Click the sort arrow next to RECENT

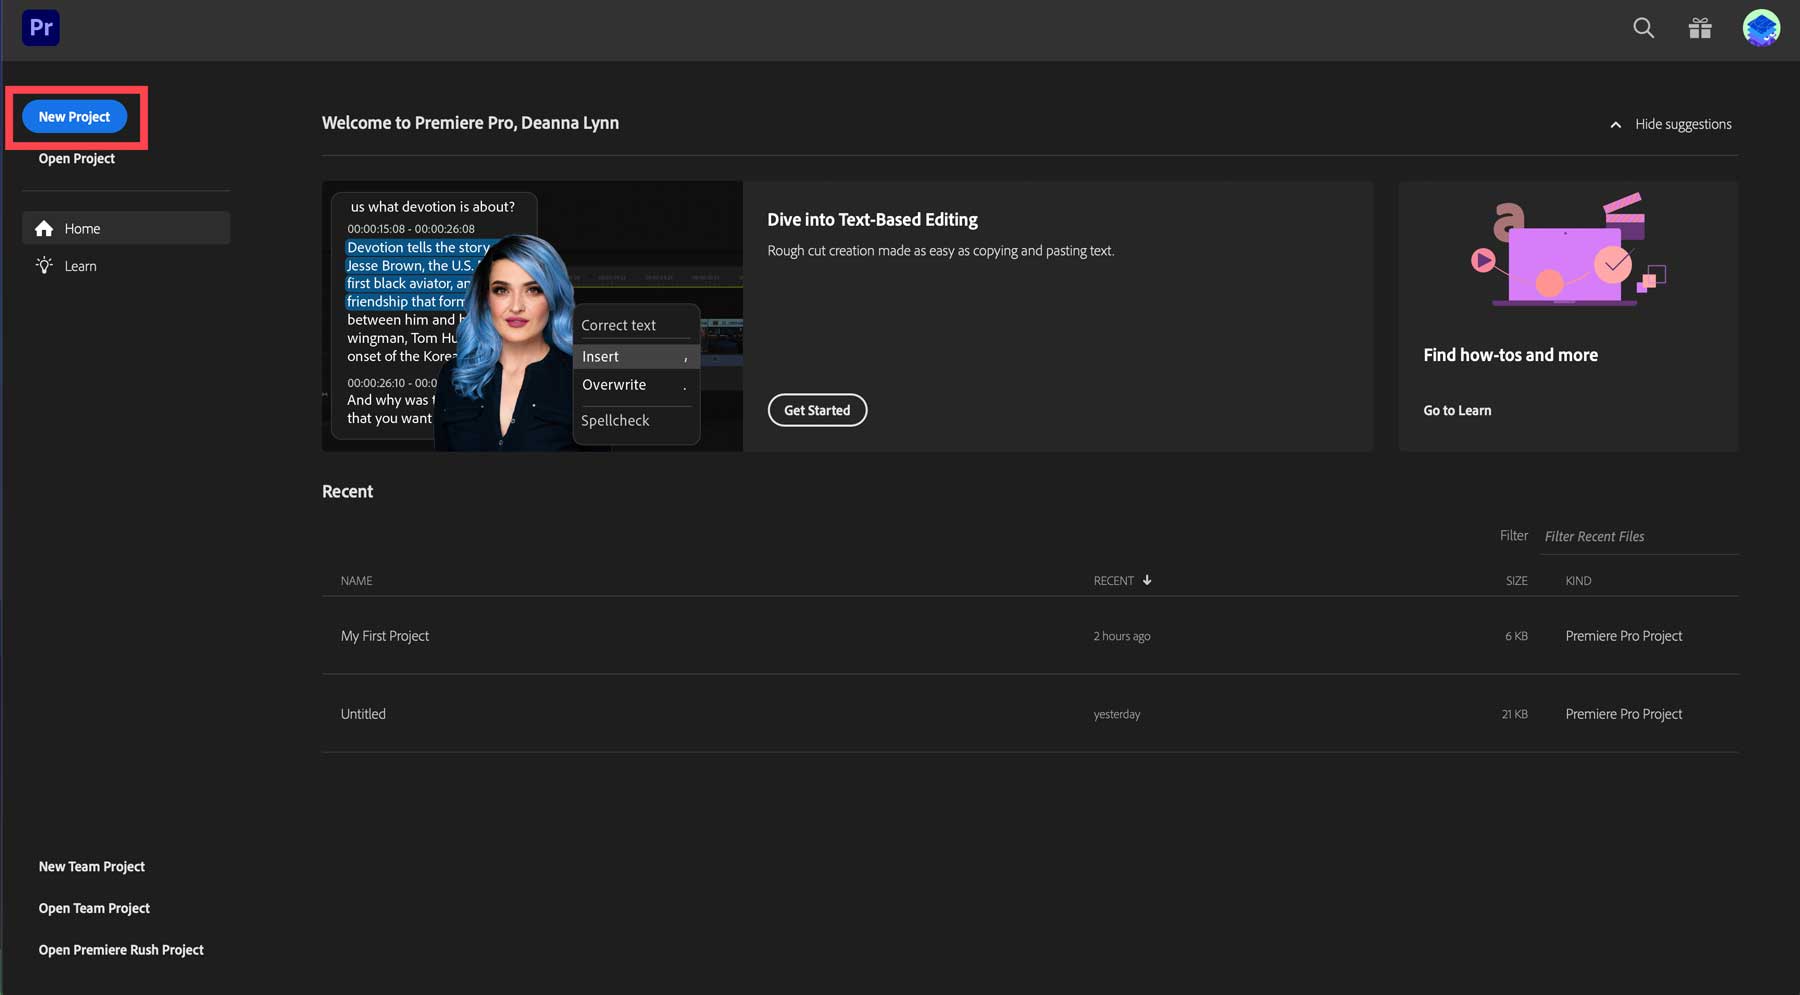click(x=1147, y=580)
